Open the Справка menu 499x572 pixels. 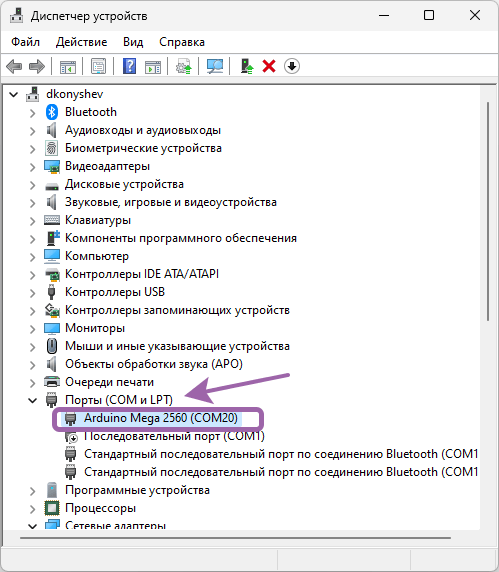pos(182,42)
